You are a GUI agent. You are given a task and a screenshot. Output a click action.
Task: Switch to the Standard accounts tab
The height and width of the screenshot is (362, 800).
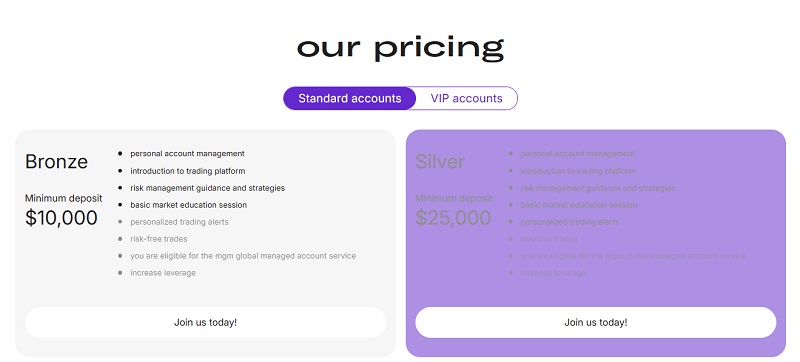pyautogui.click(x=349, y=98)
